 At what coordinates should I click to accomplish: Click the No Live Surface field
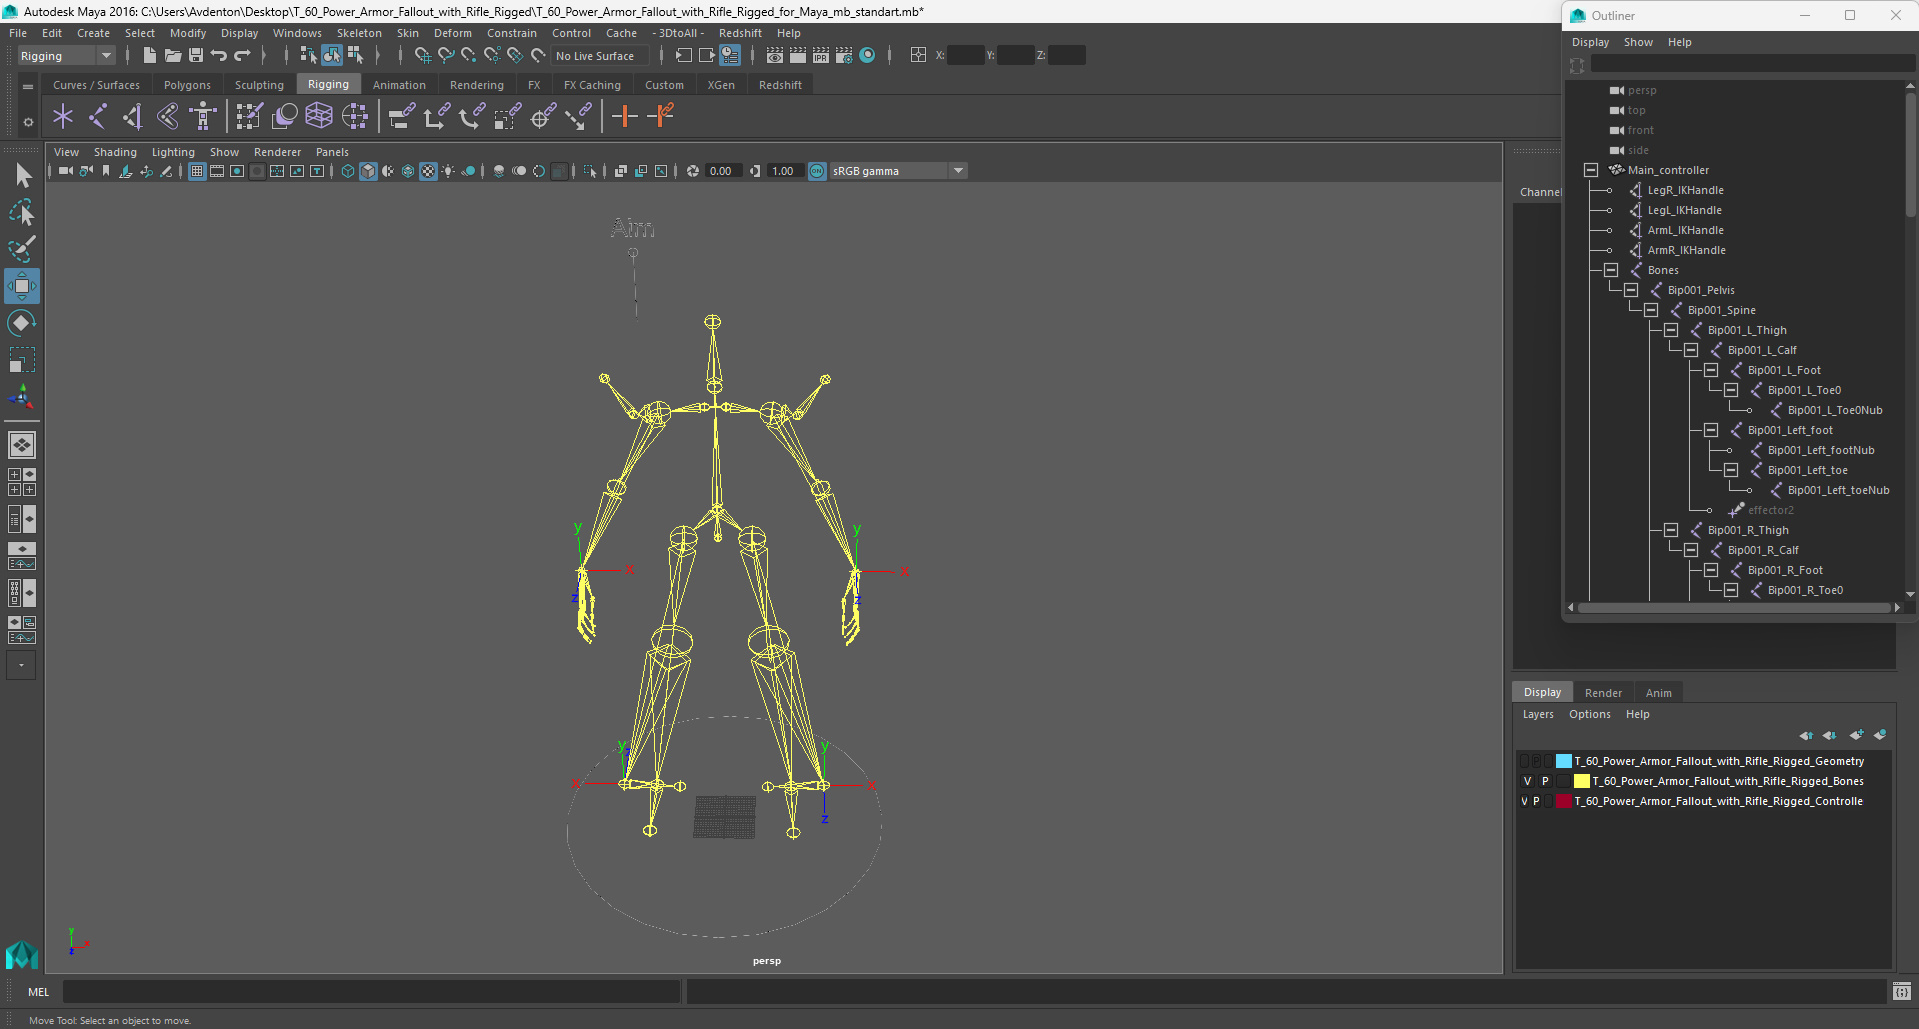click(x=598, y=56)
